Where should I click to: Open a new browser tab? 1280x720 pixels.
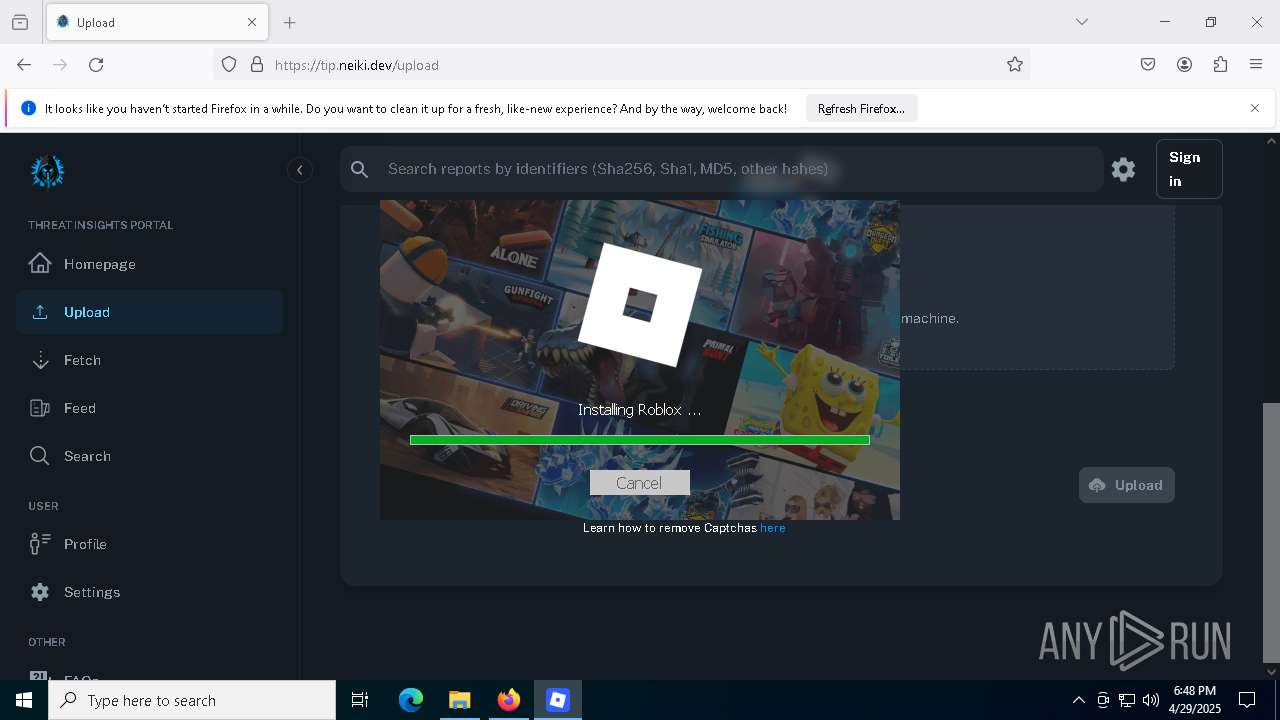point(290,22)
